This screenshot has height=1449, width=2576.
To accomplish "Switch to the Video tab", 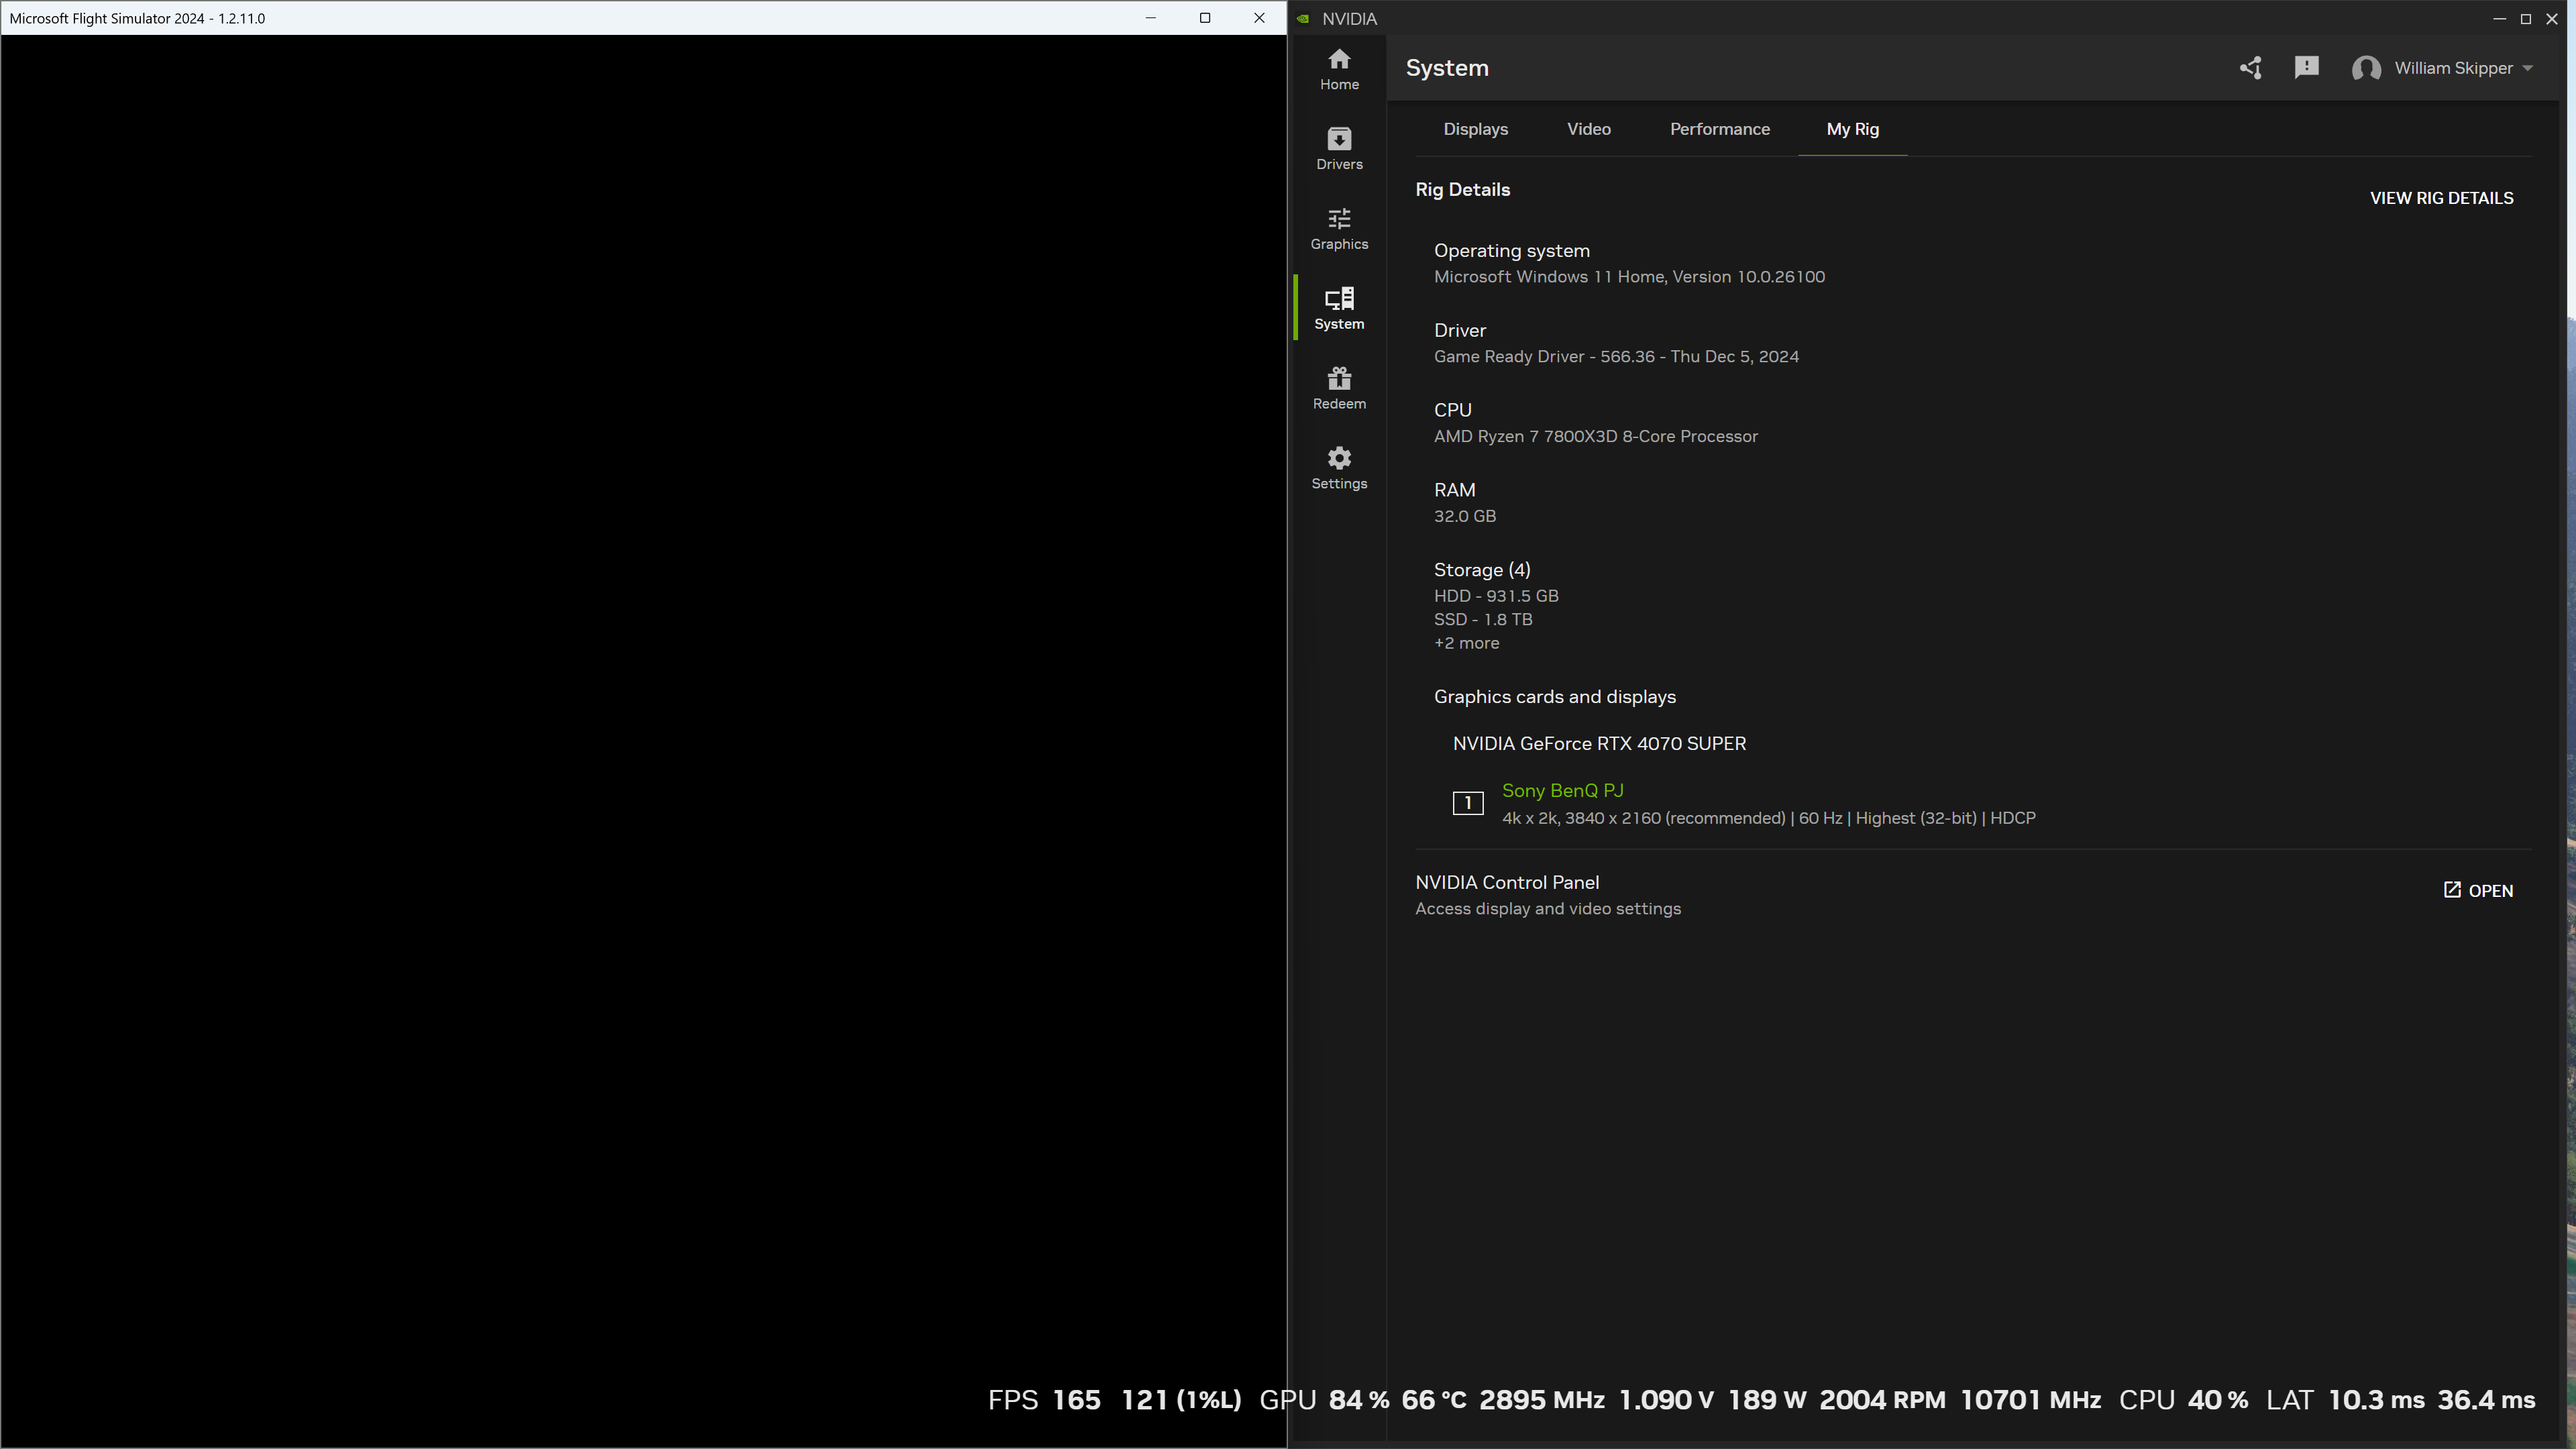I will click(1588, 129).
